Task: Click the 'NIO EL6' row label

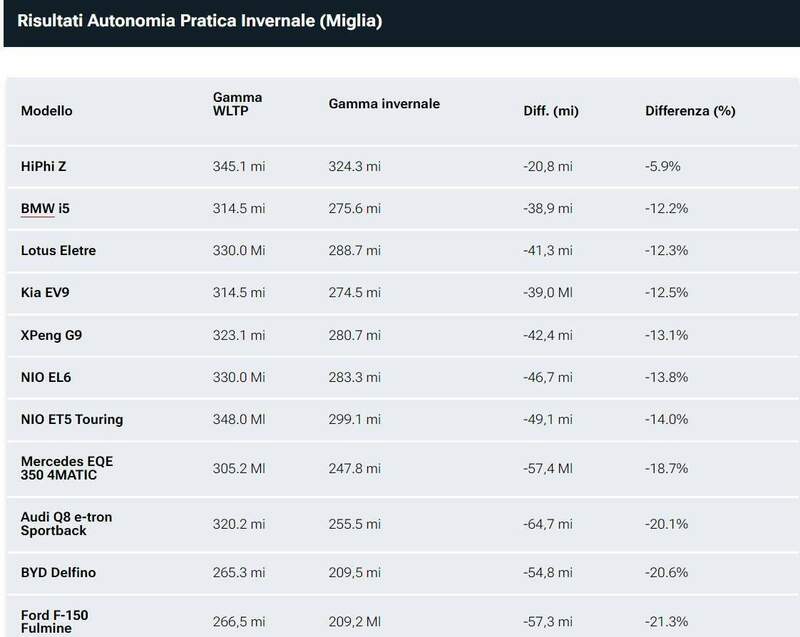Action: coord(46,376)
